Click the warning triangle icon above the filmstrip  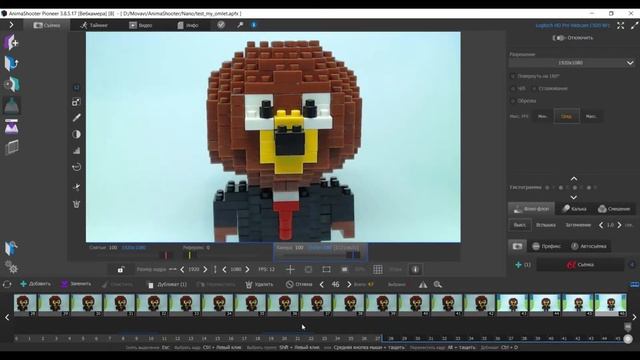pyautogui.click(x=423, y=284)
